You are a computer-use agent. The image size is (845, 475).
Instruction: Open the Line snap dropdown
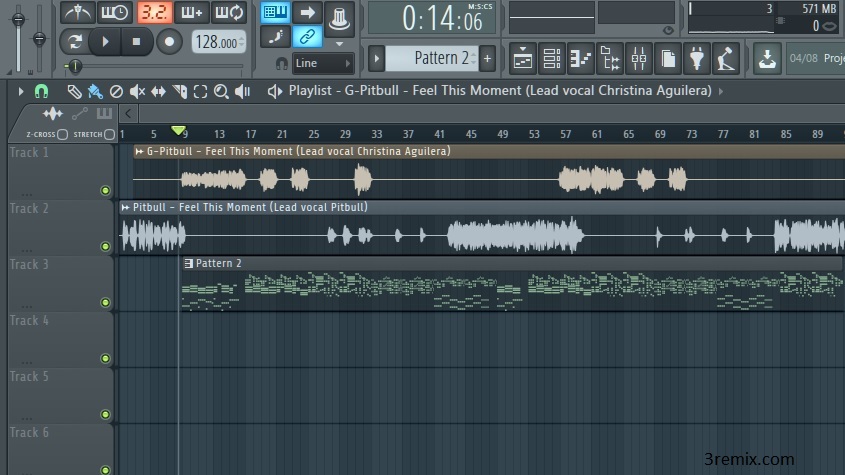point(322,63)
